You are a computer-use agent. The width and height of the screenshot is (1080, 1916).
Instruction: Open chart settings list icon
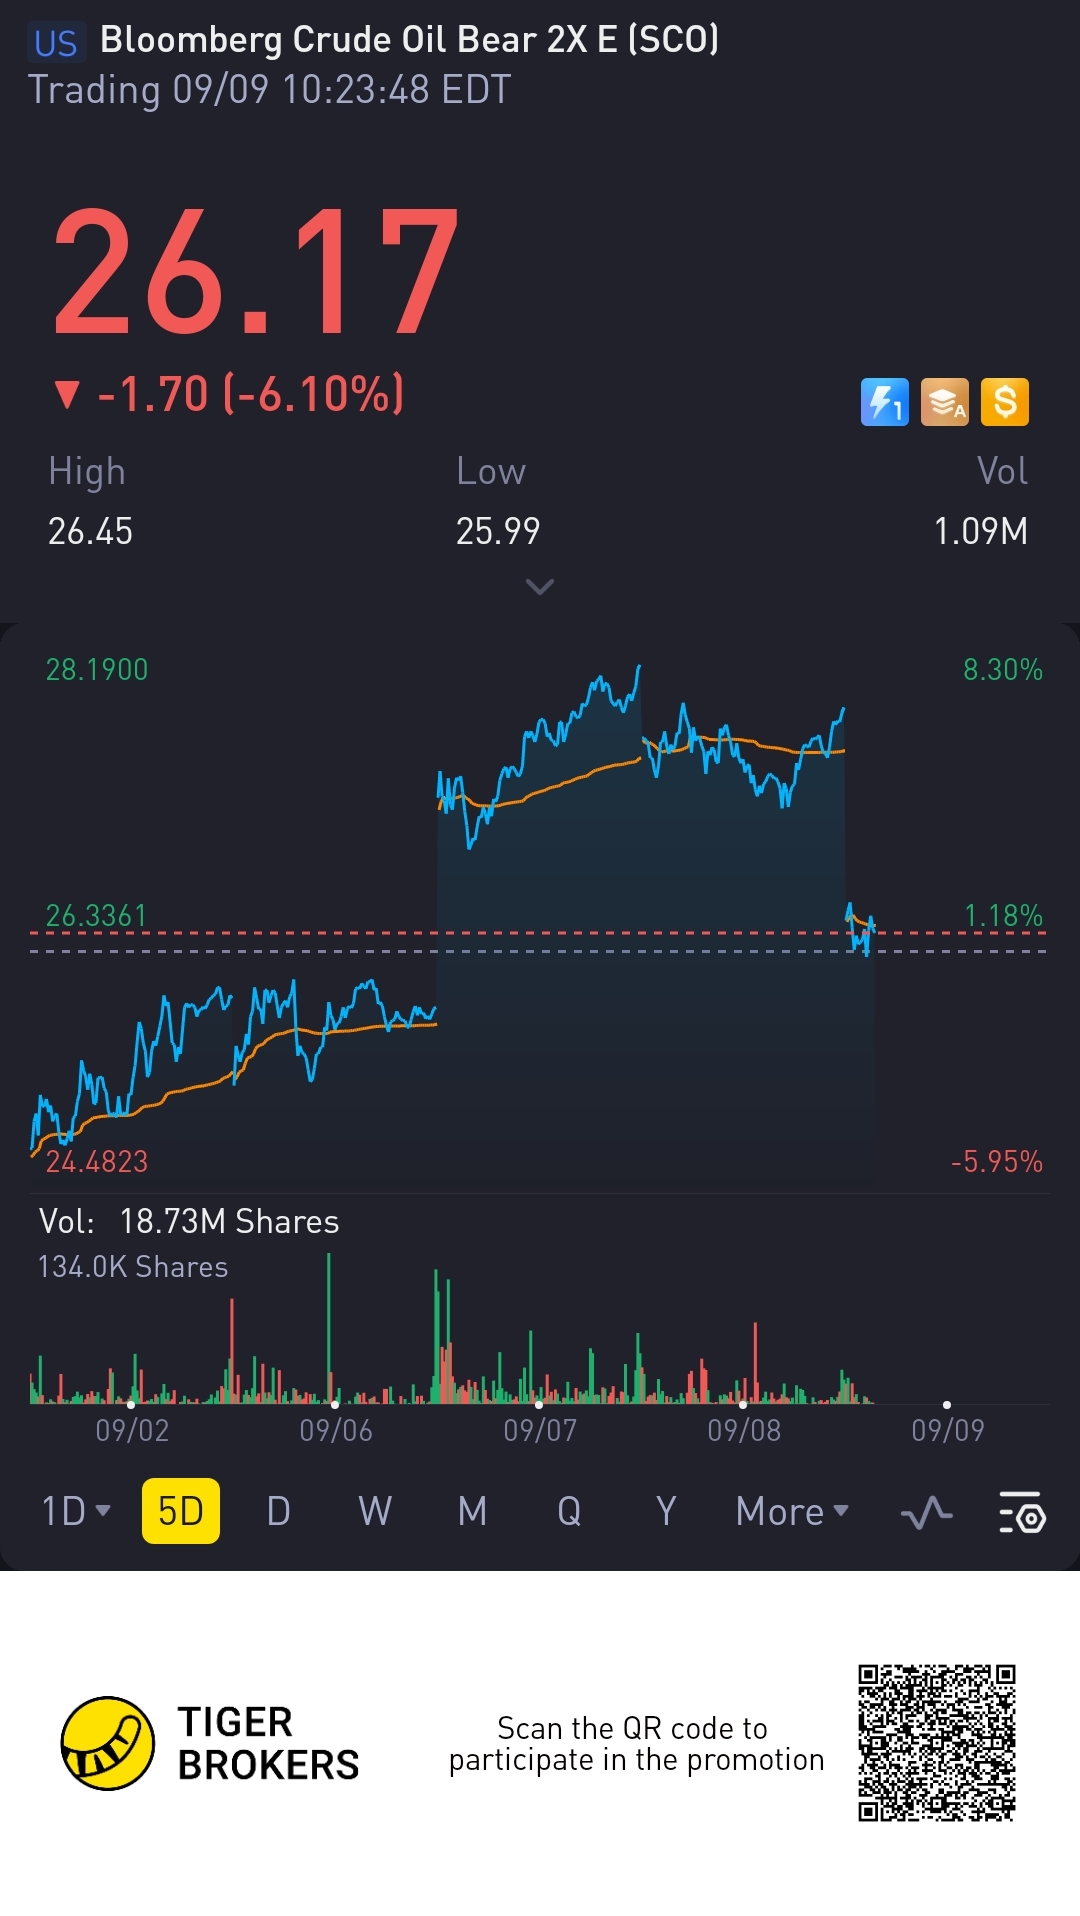click(x=1022, y=1512)
